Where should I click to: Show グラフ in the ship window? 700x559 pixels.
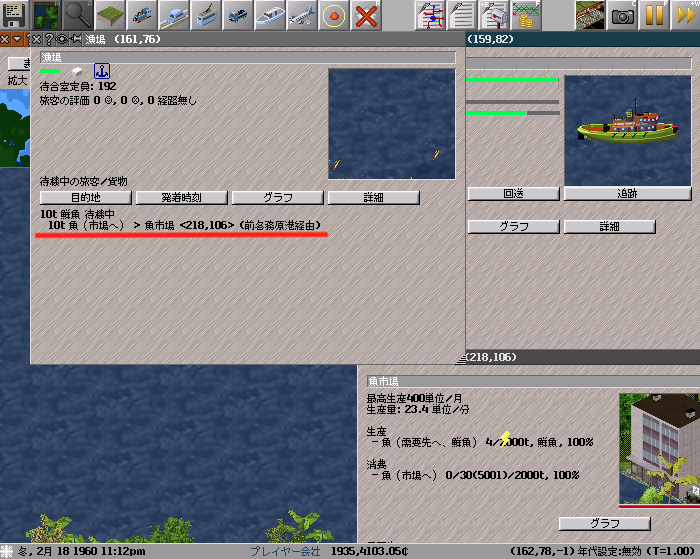[x=513, y=226]
